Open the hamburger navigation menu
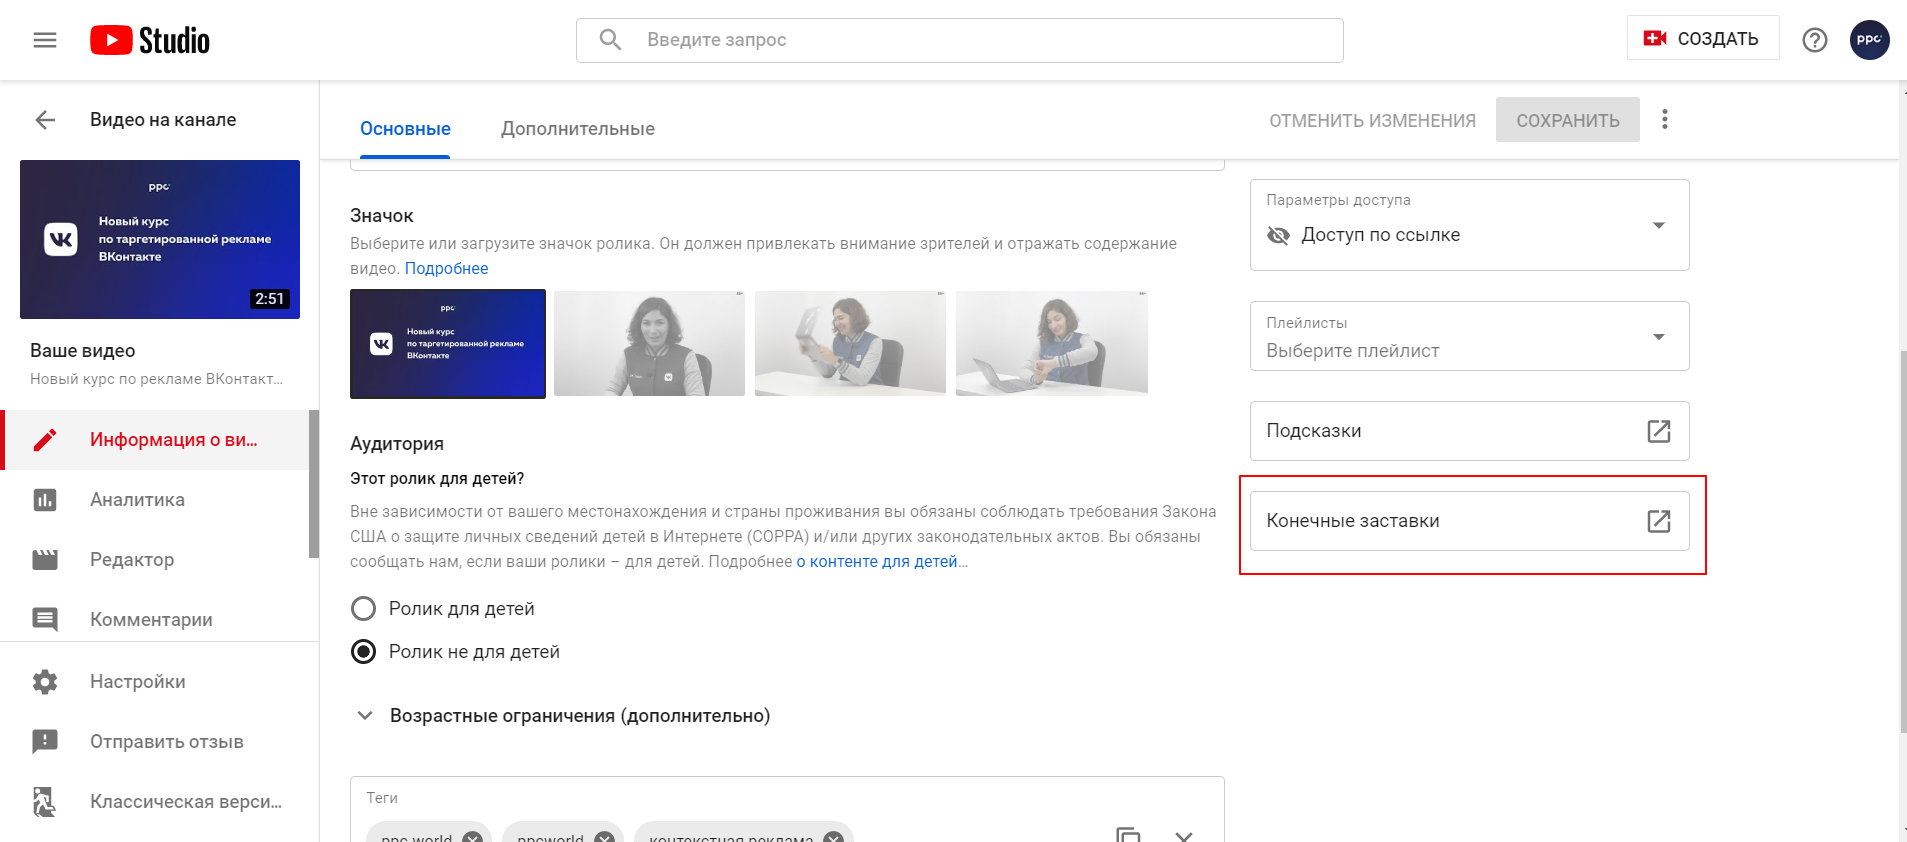Screen dimensions: 1907x842 (45, 40)
